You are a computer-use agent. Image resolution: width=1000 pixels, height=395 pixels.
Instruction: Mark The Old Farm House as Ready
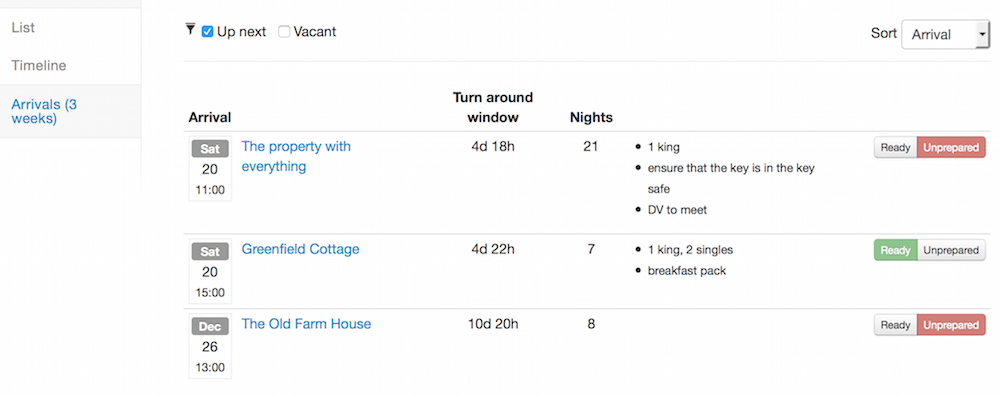coord(895,325)
